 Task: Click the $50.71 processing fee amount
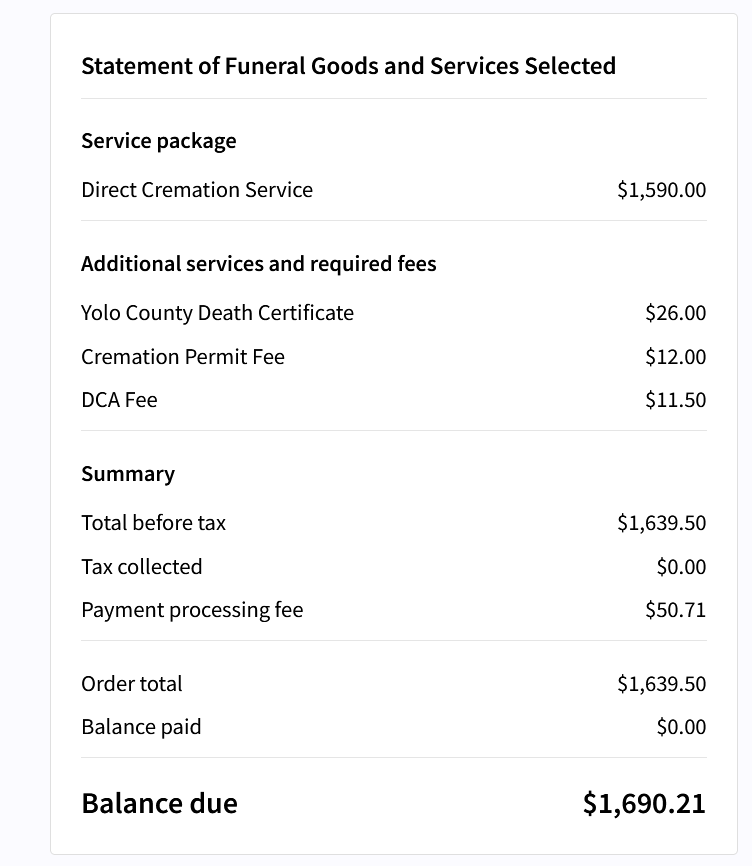[675, 610]
